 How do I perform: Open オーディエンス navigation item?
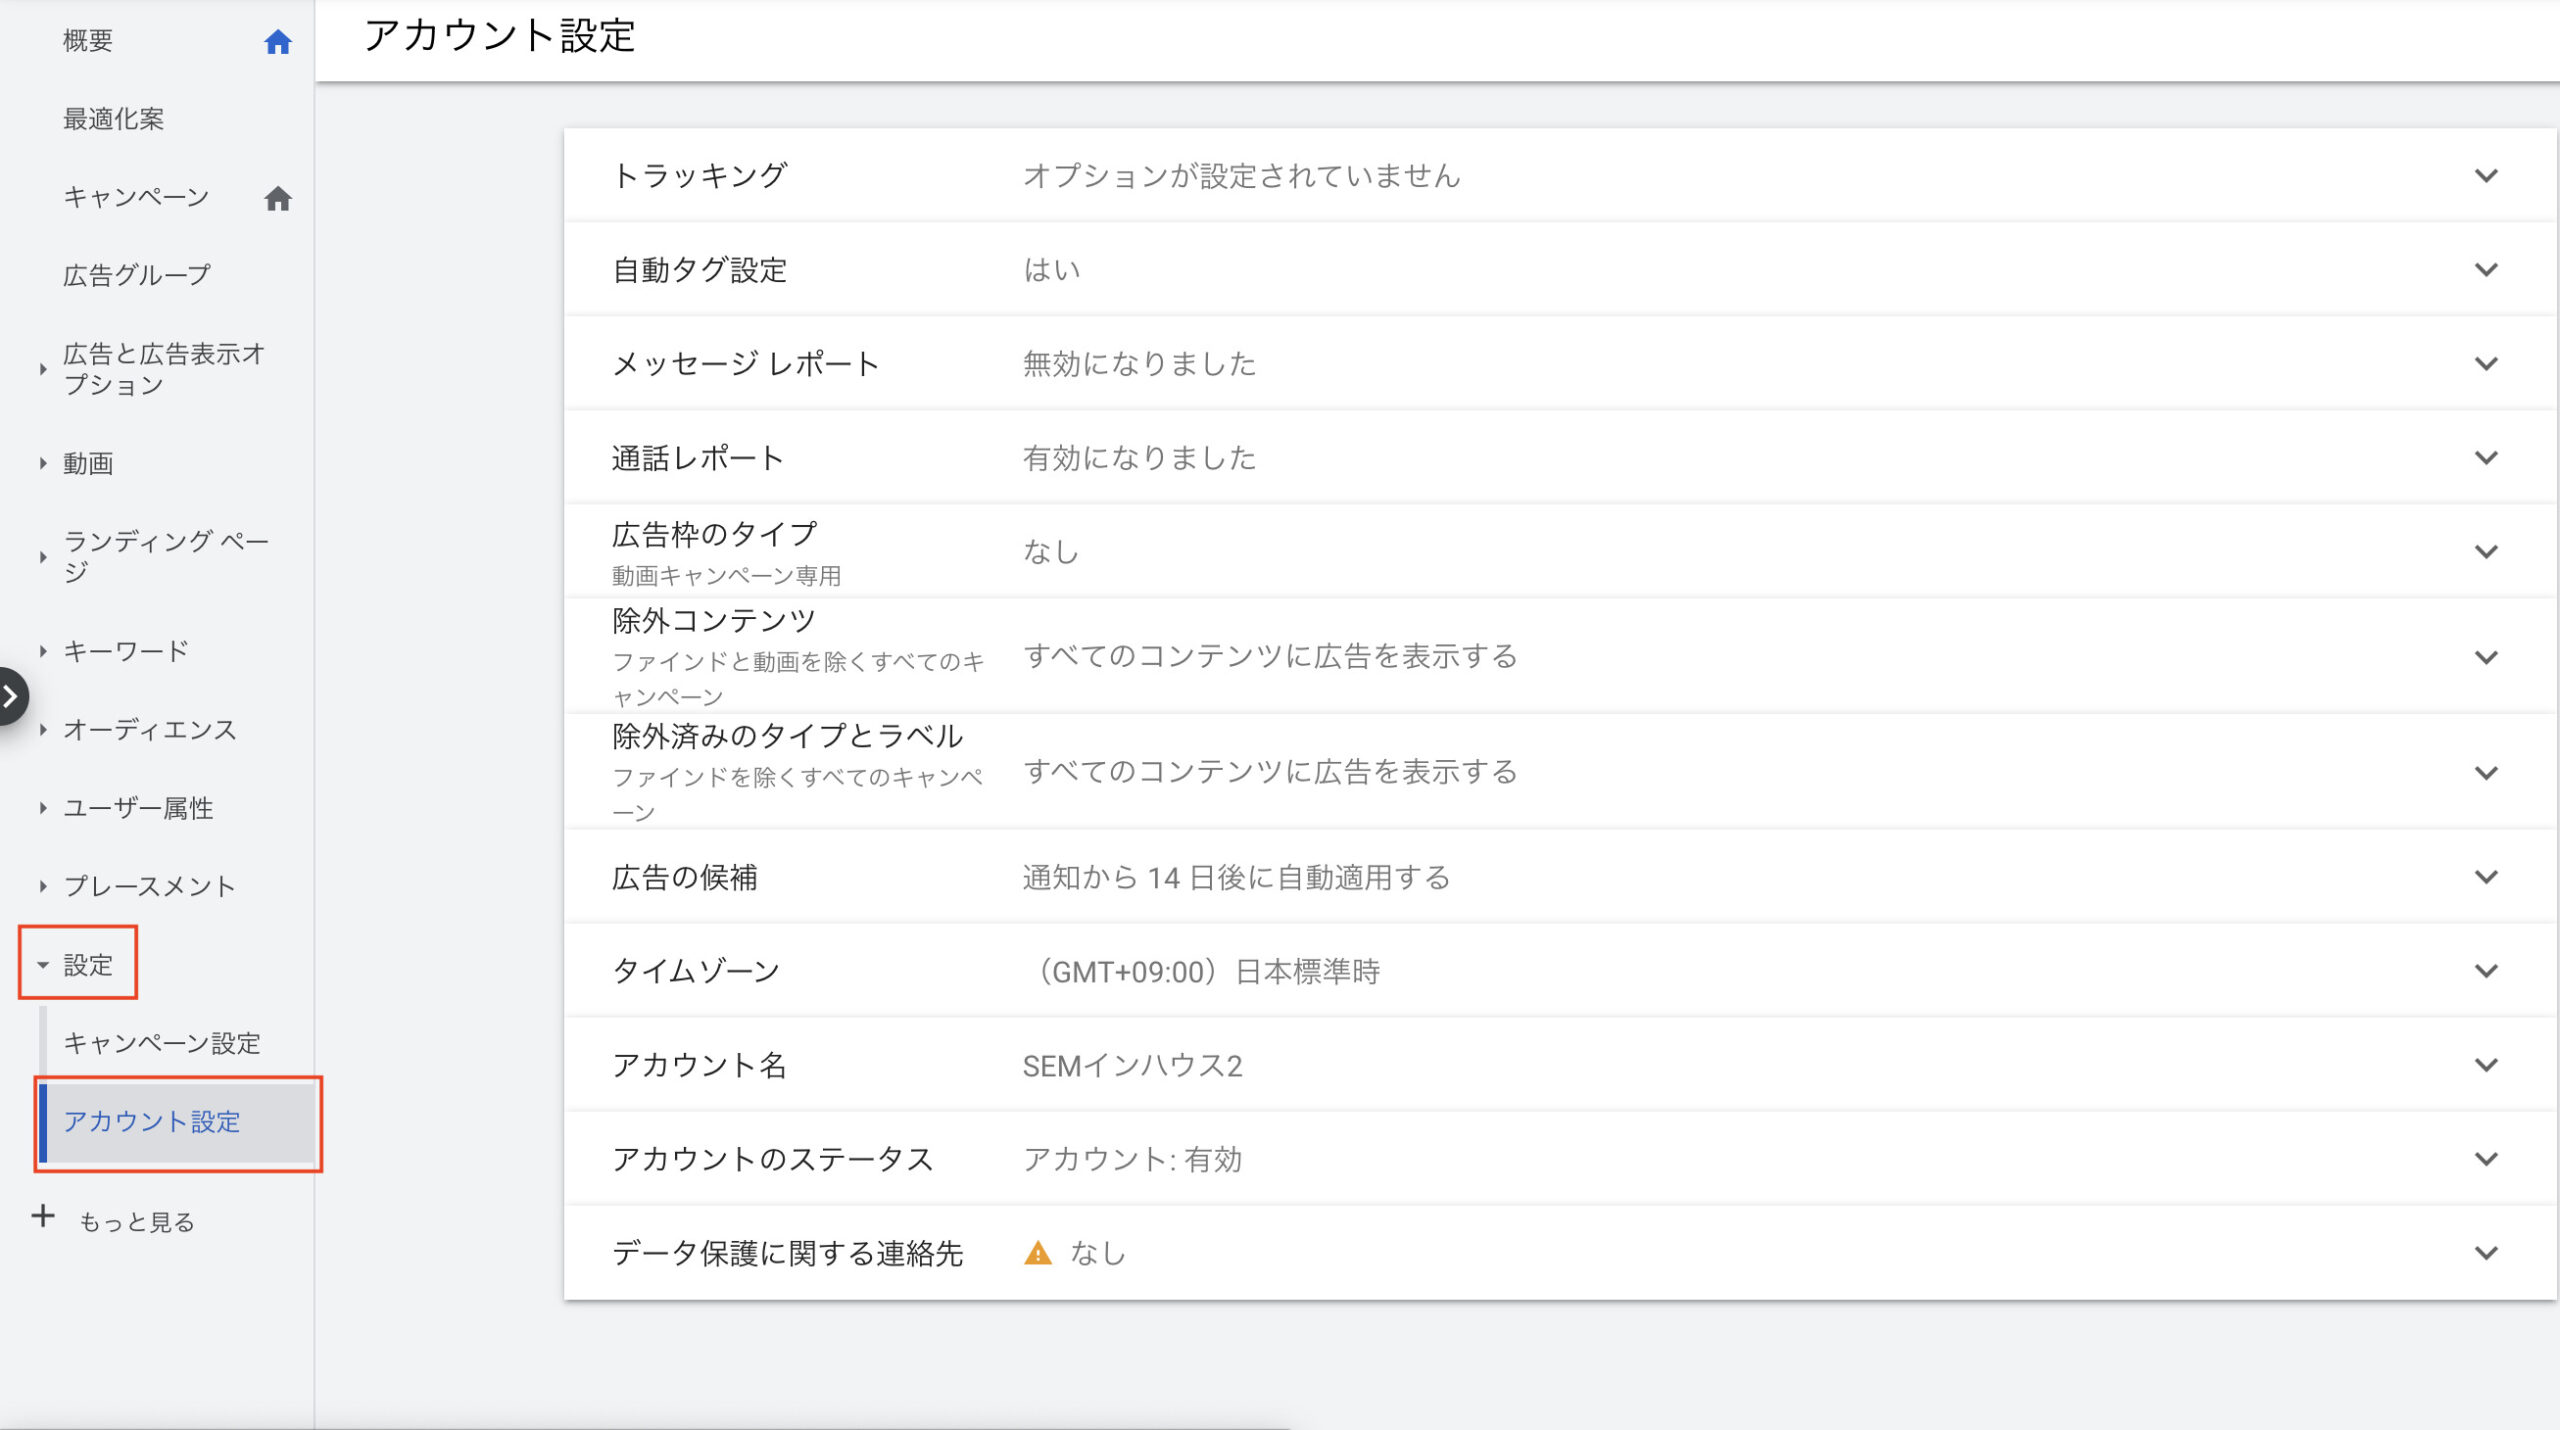[x=150, y=730]
